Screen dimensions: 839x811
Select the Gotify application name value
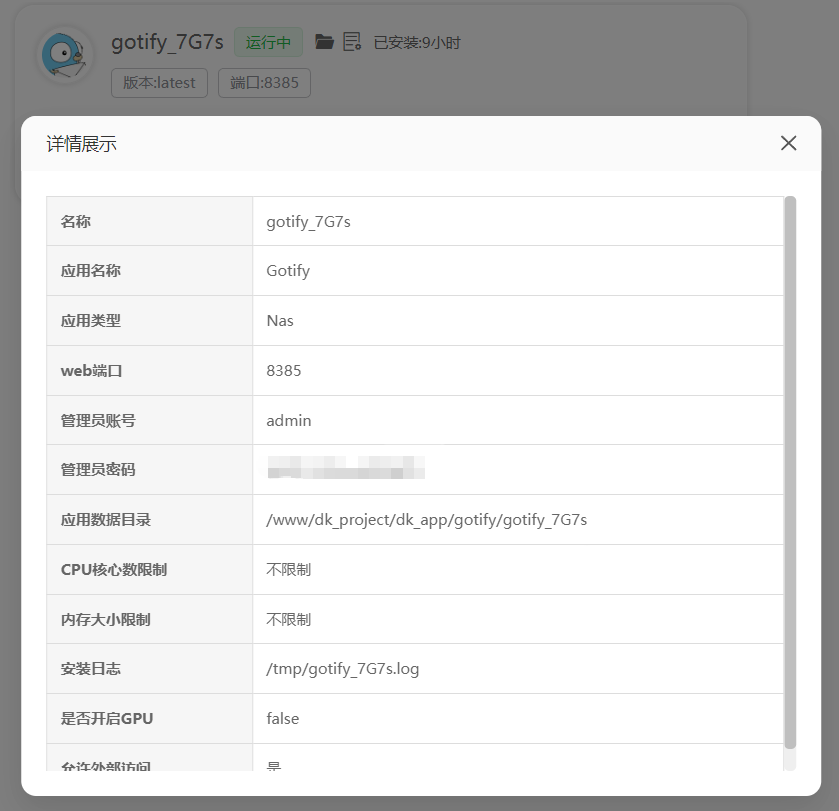coord(288,271)
